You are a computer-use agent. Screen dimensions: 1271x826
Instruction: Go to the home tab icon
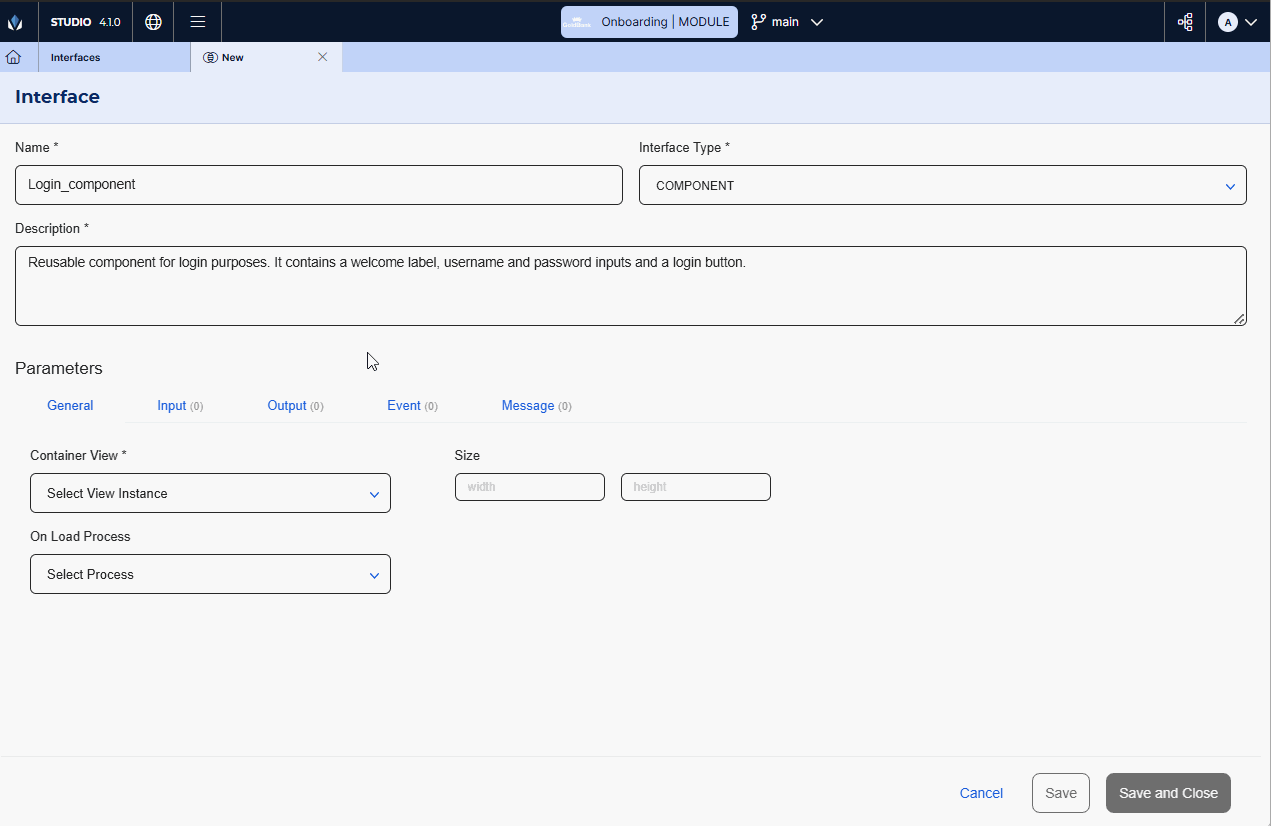[14, 57]
